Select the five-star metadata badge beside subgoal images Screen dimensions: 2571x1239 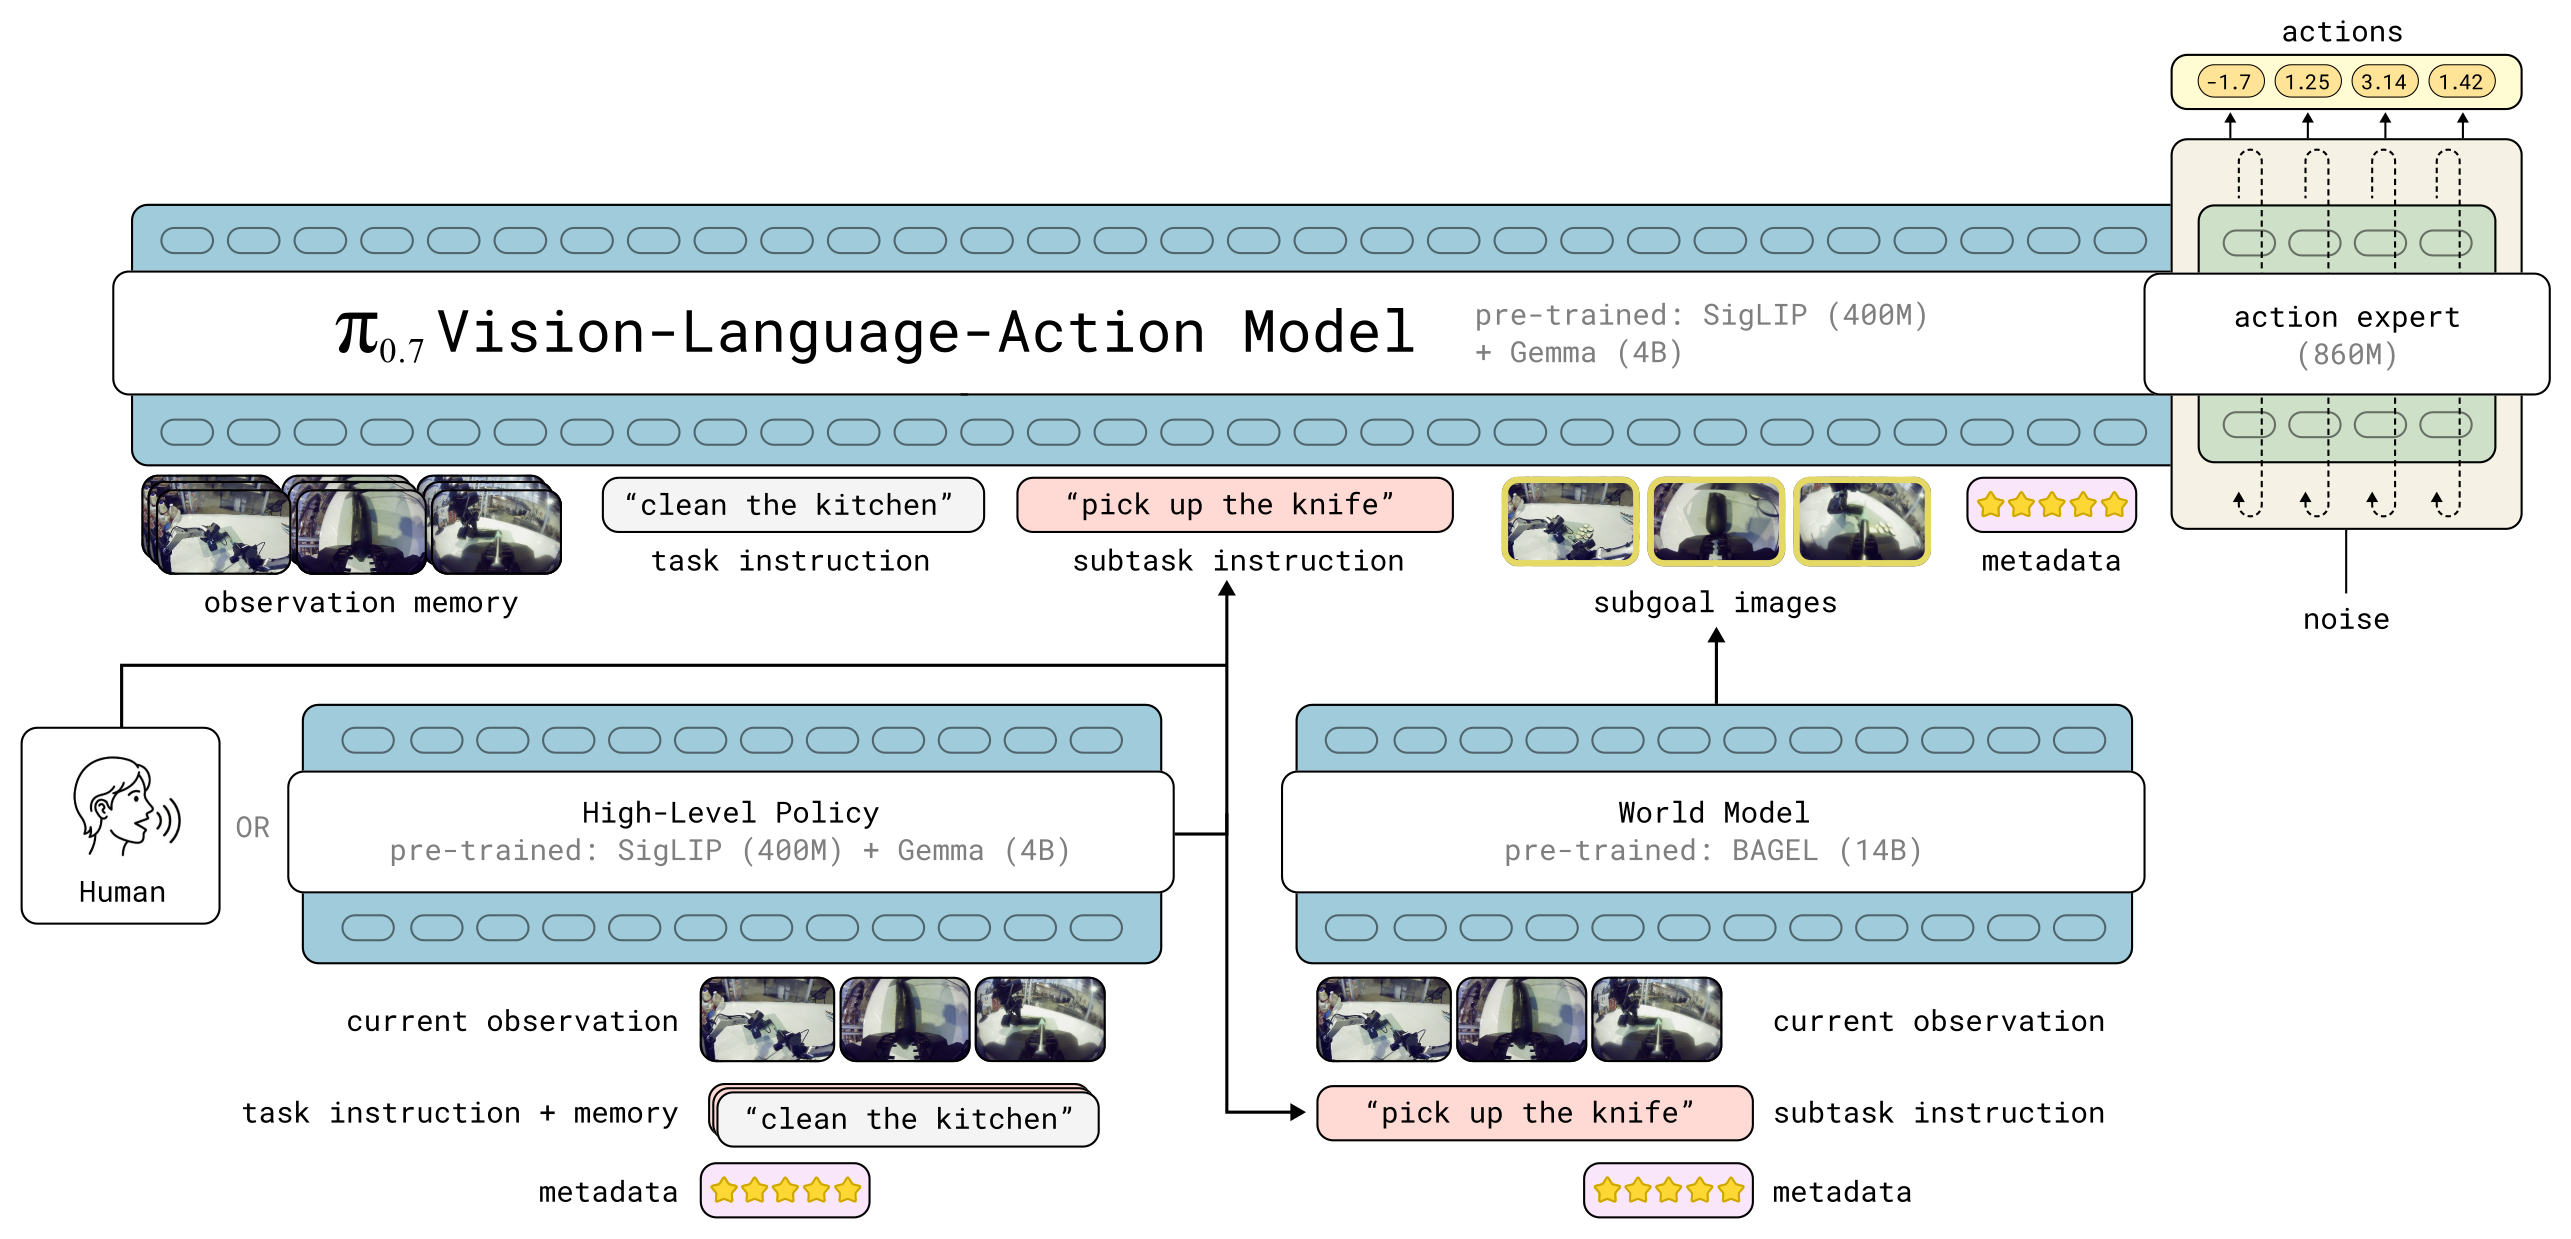click(2051, 505)
